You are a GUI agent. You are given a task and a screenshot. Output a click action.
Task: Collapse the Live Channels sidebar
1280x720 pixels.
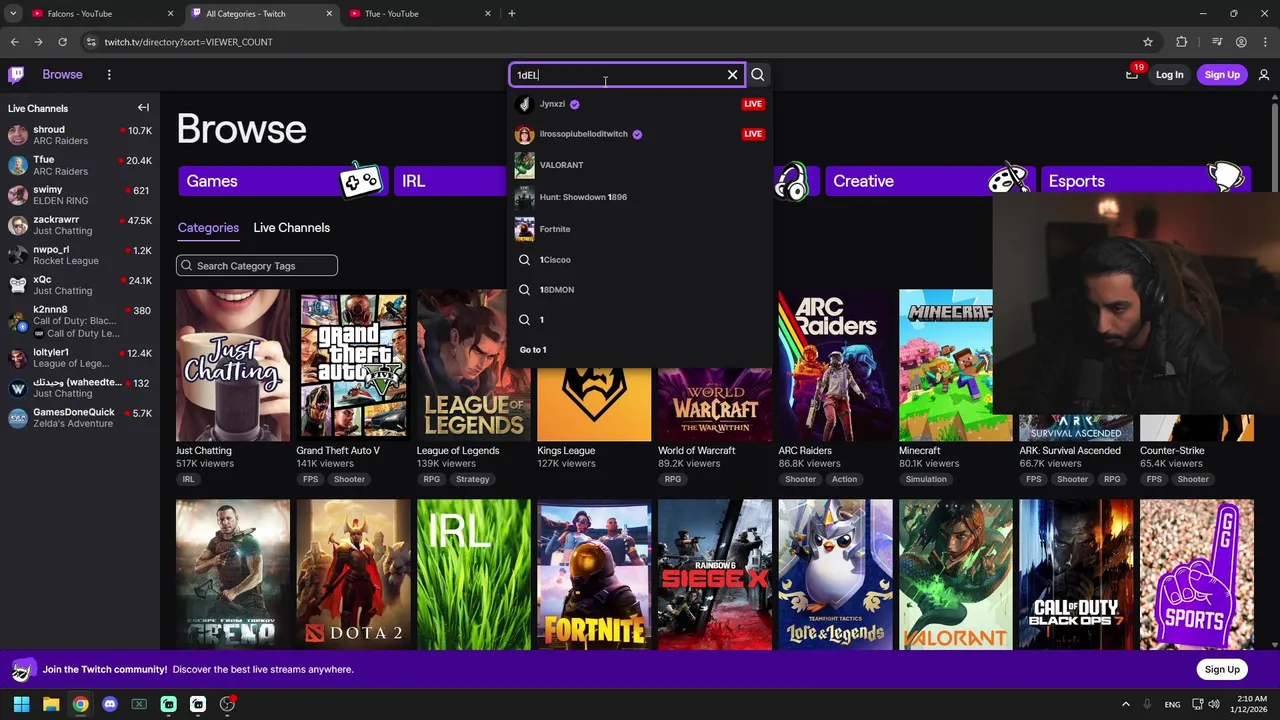point(143,108)
